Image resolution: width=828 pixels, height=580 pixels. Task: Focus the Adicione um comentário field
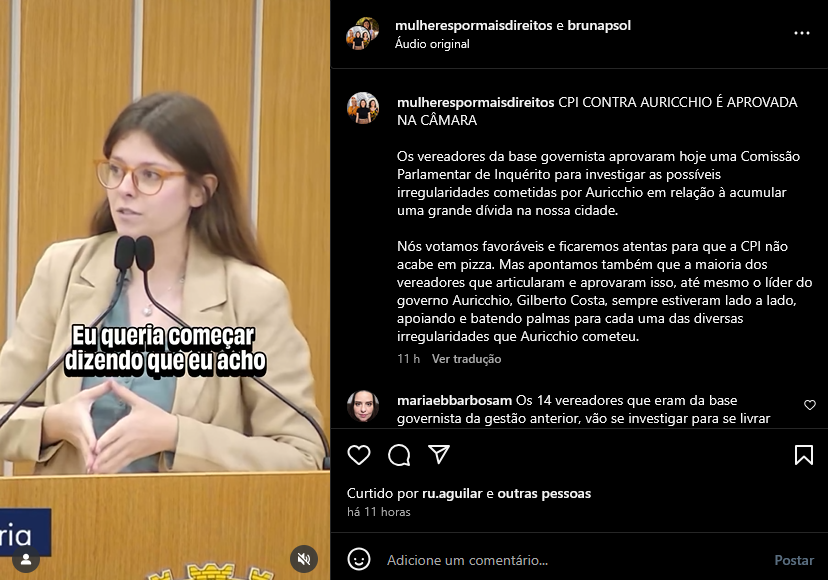point(576,560)
